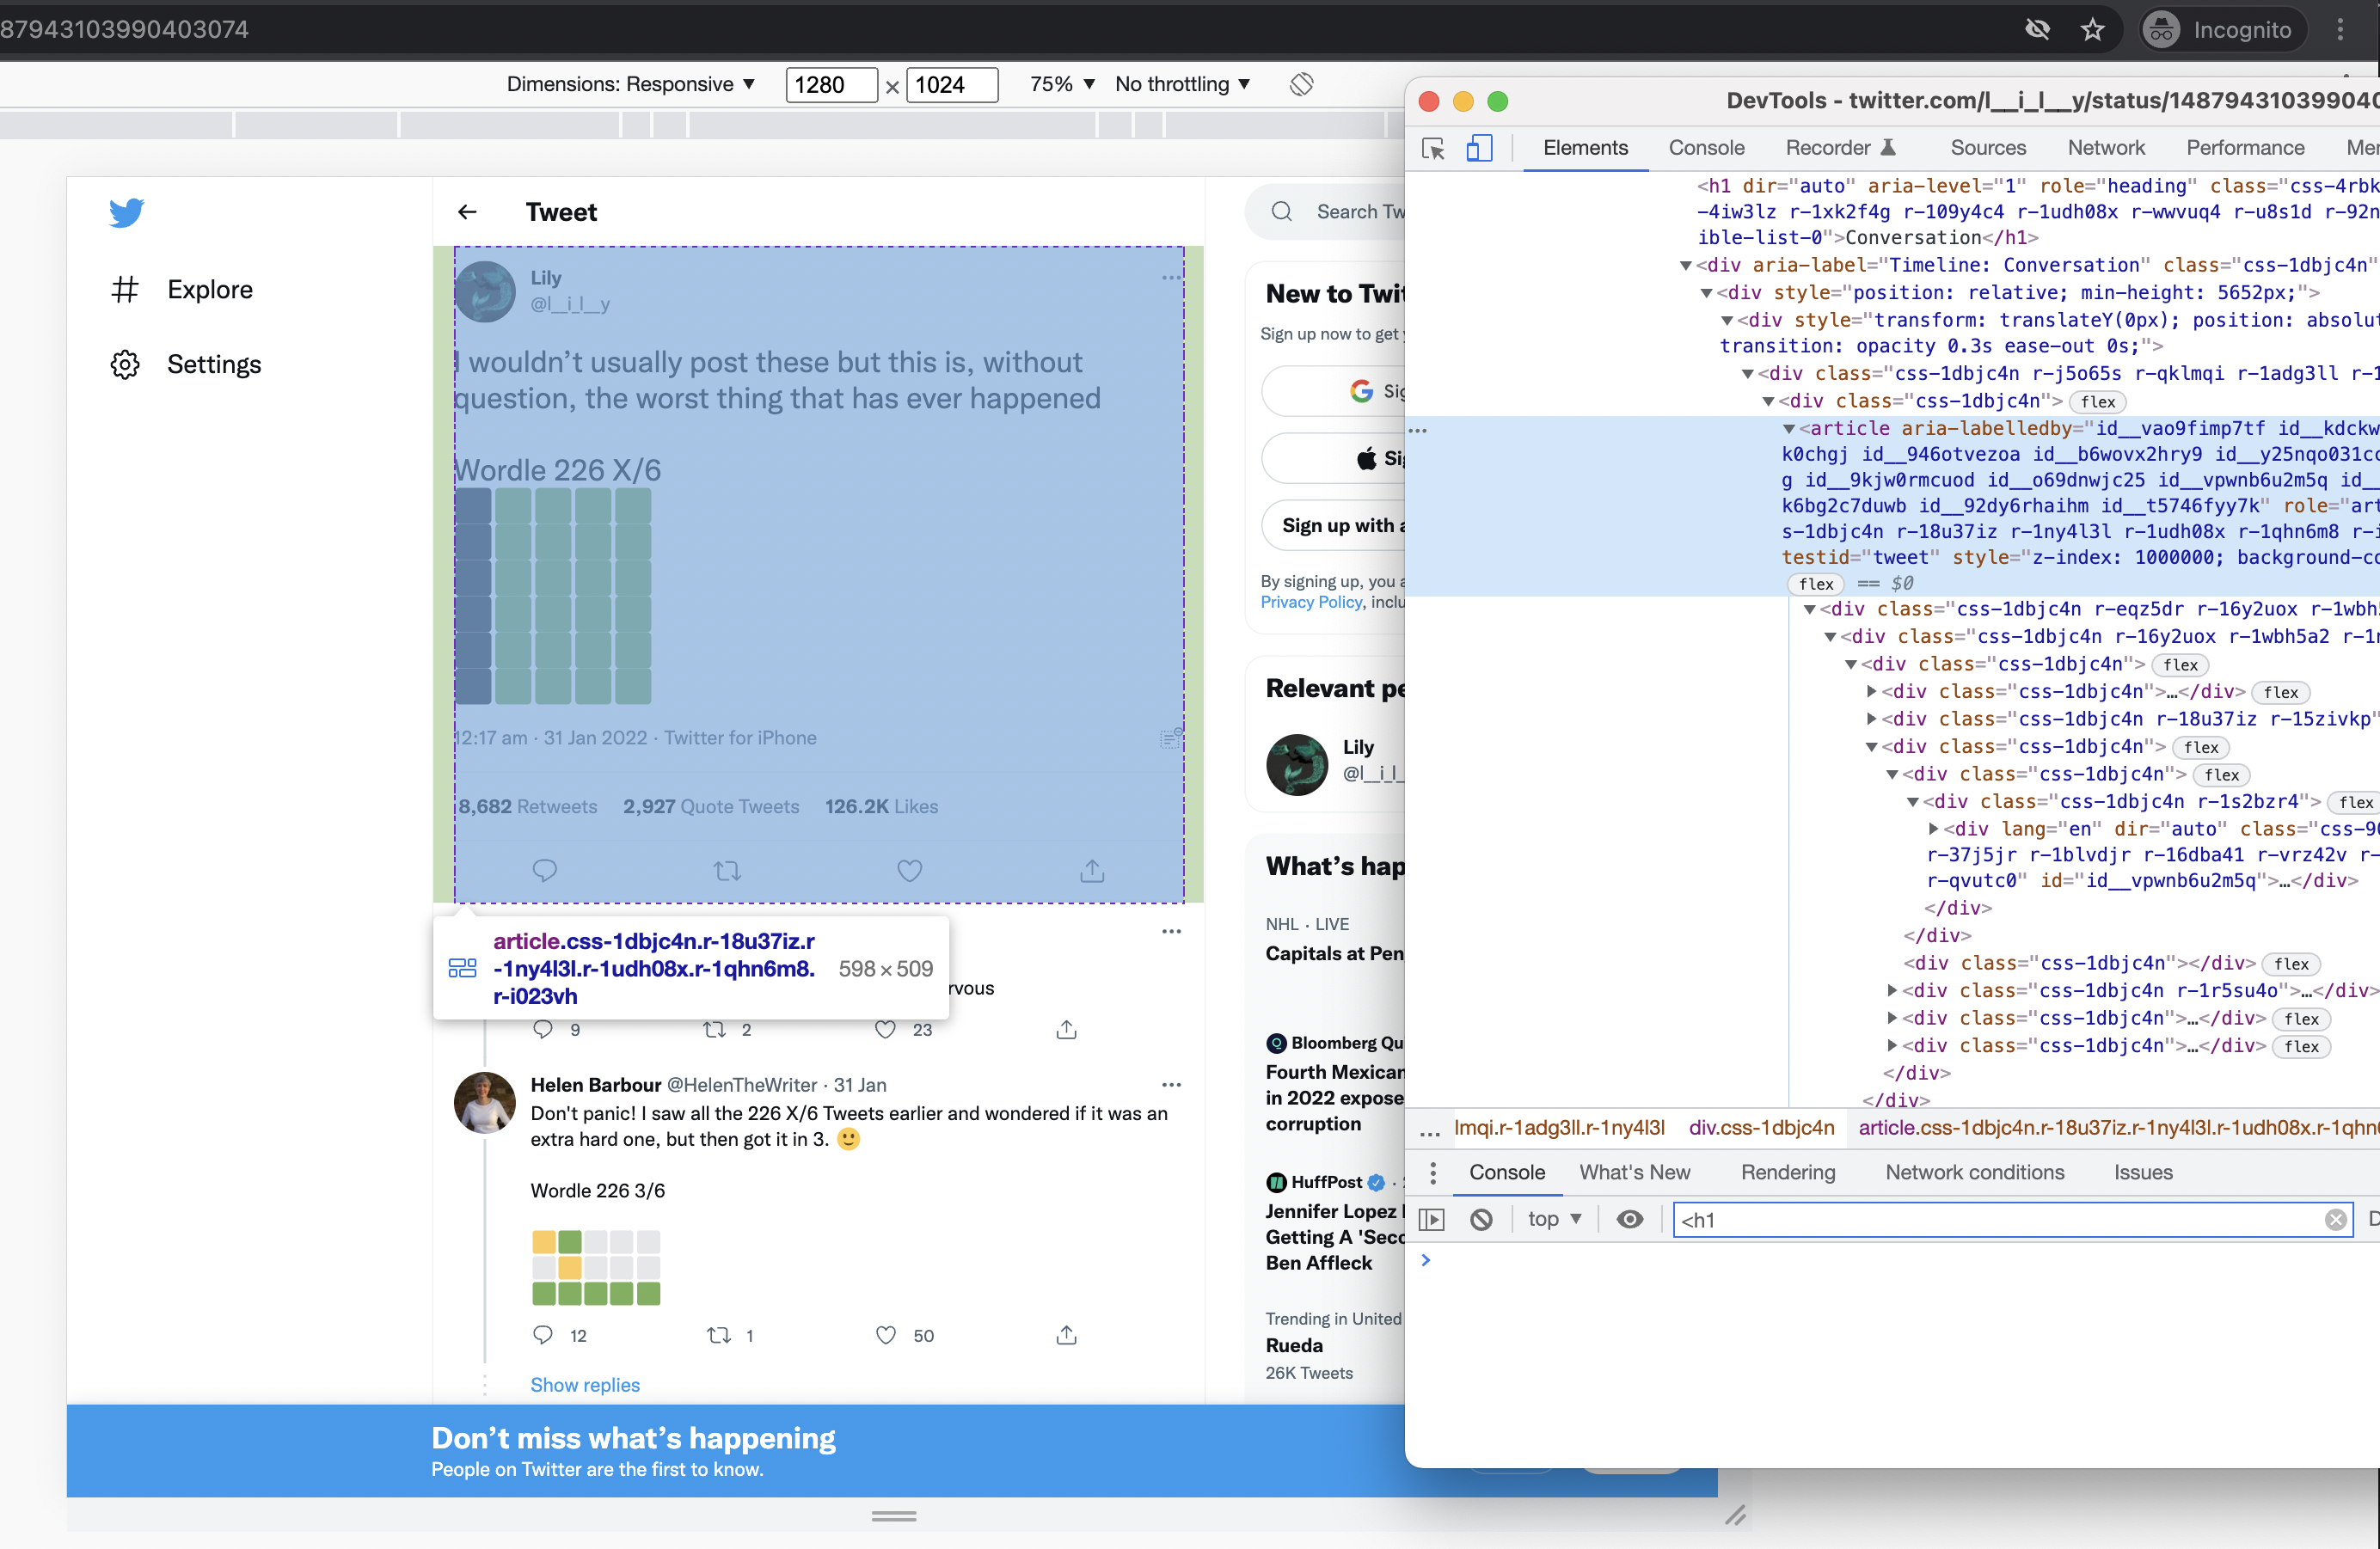
Task: Expand the highlighted article element in Elements tree
Action: pyautogui.click(x=1789, y=428)
